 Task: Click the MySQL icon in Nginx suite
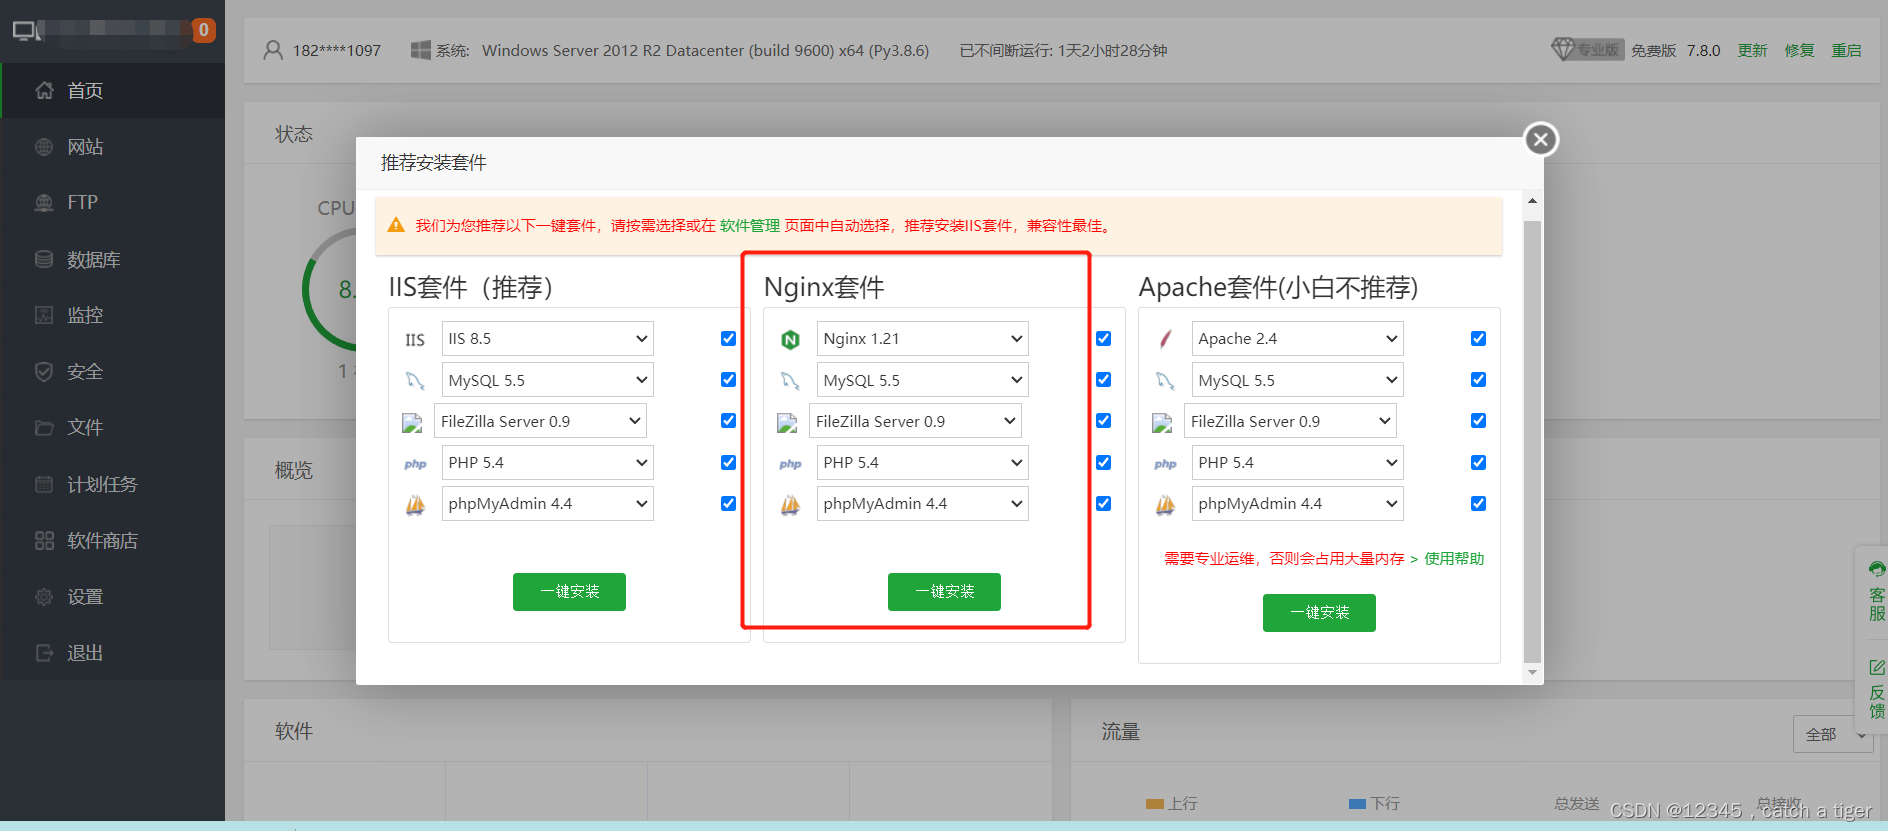(x=790, y=381)
